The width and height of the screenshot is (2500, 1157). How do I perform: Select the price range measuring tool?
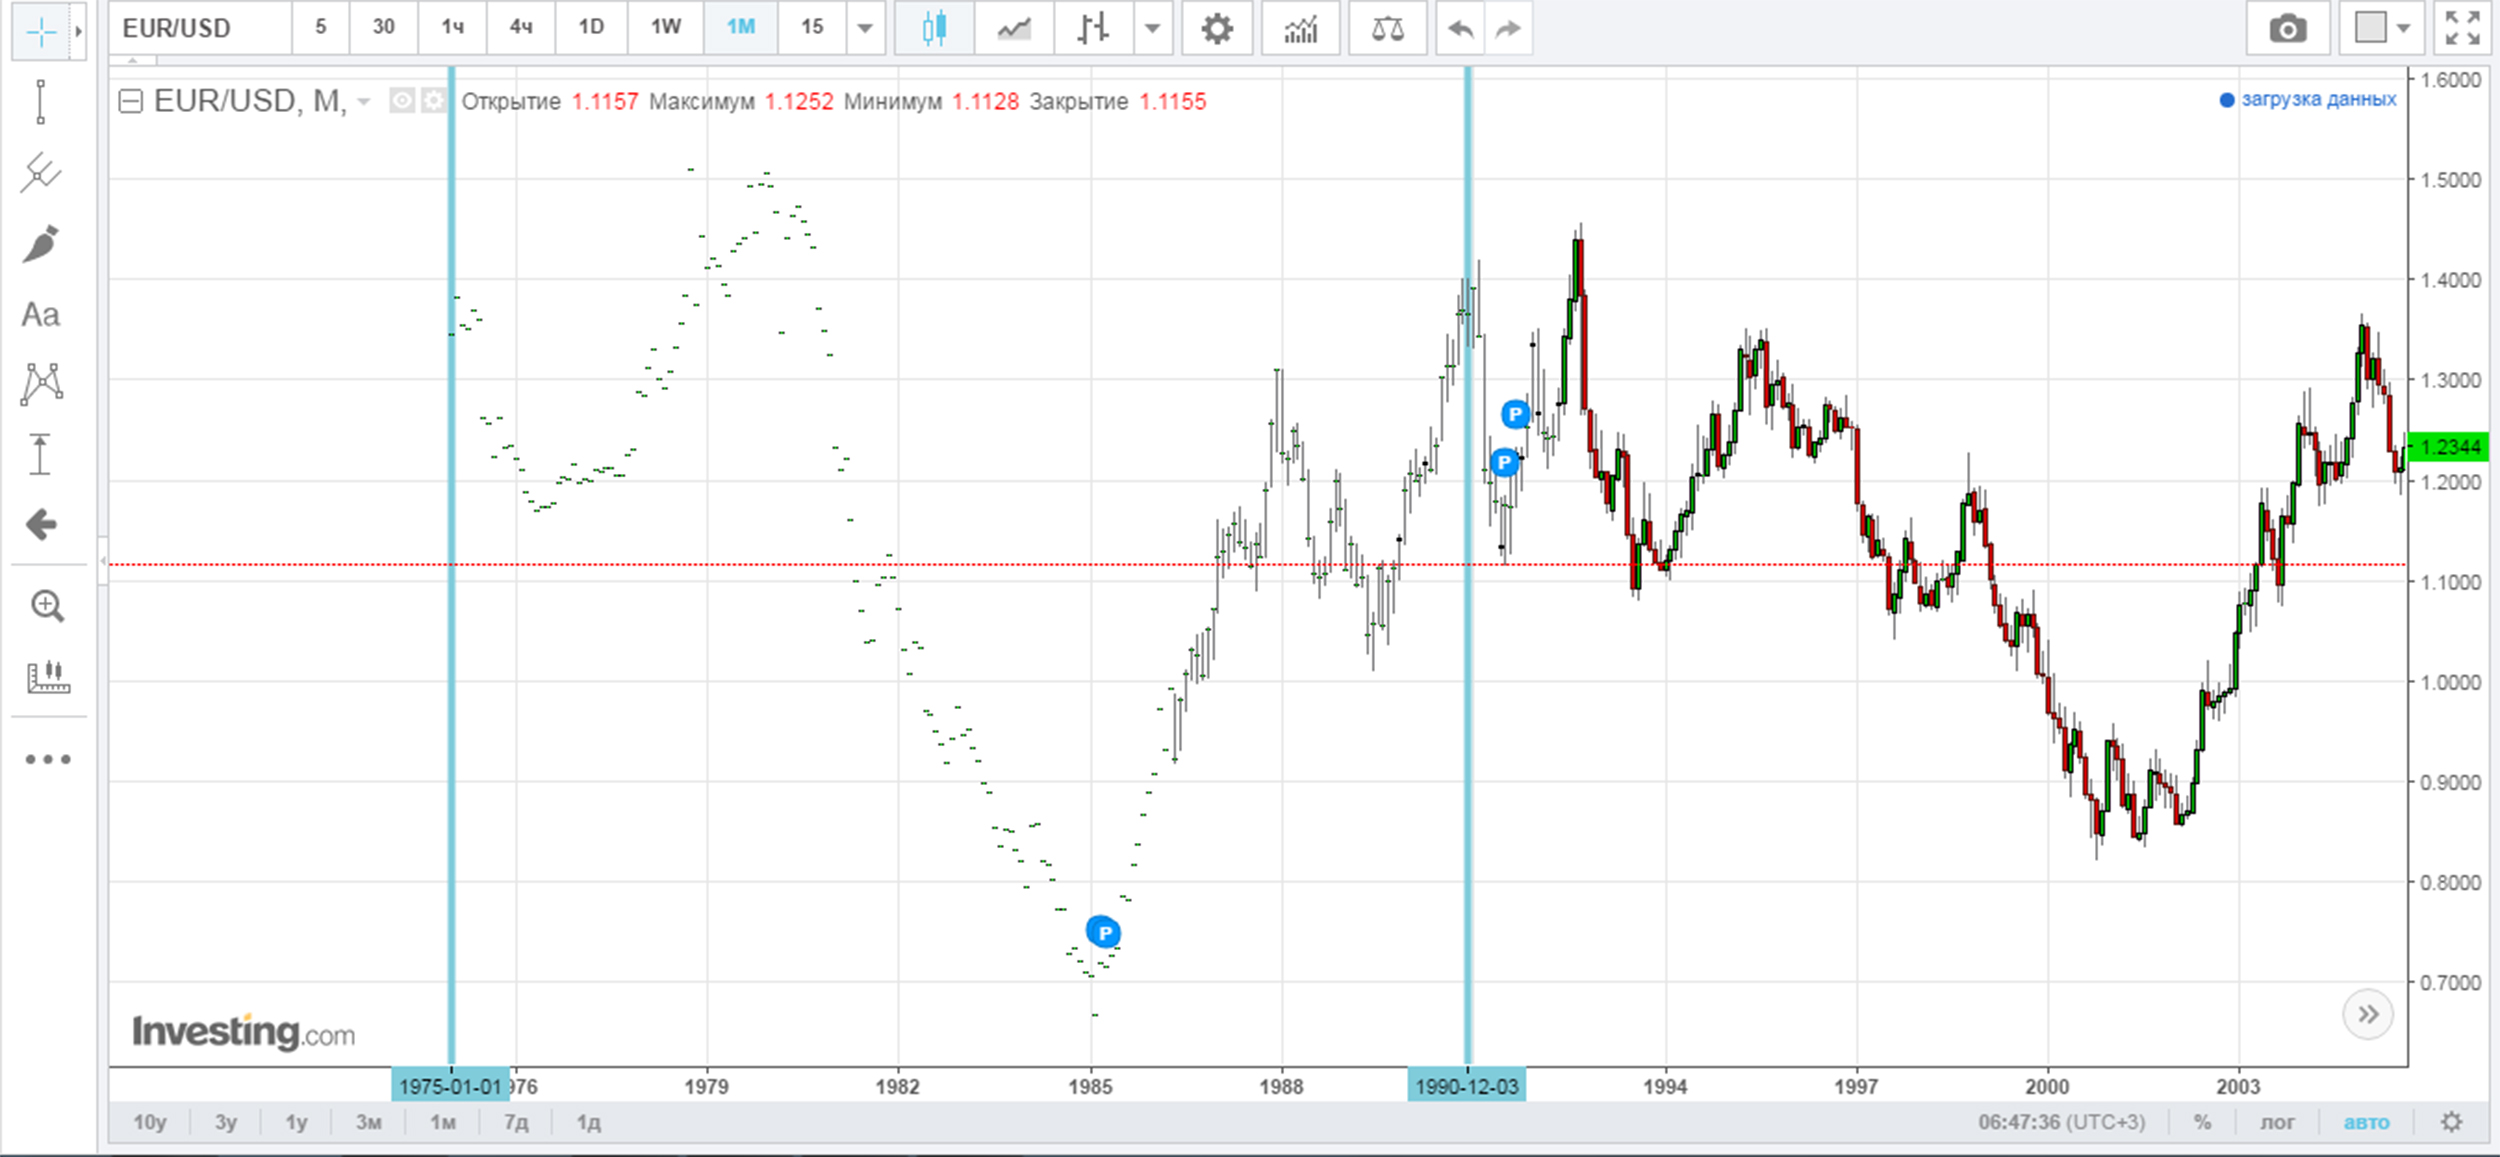tap(40, 454)
